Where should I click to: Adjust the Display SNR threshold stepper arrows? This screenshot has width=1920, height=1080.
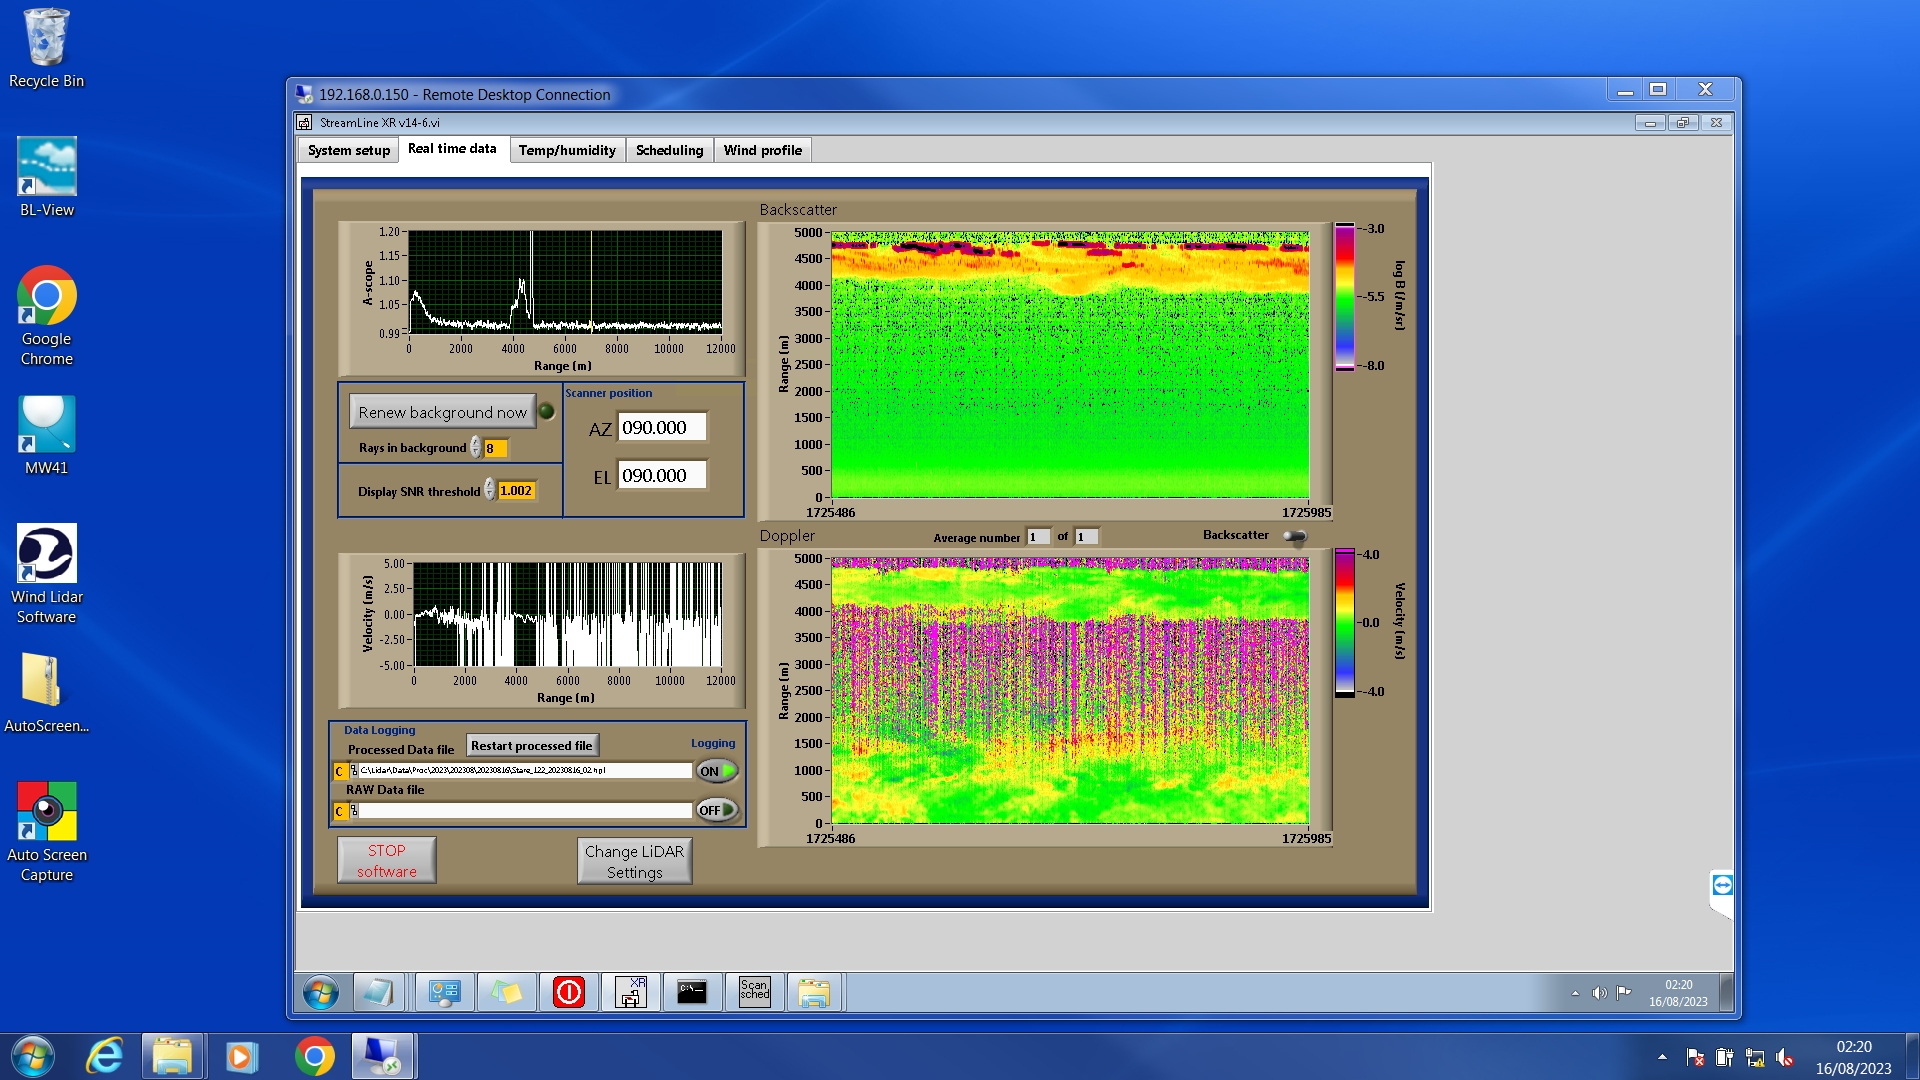pos(489,490)
